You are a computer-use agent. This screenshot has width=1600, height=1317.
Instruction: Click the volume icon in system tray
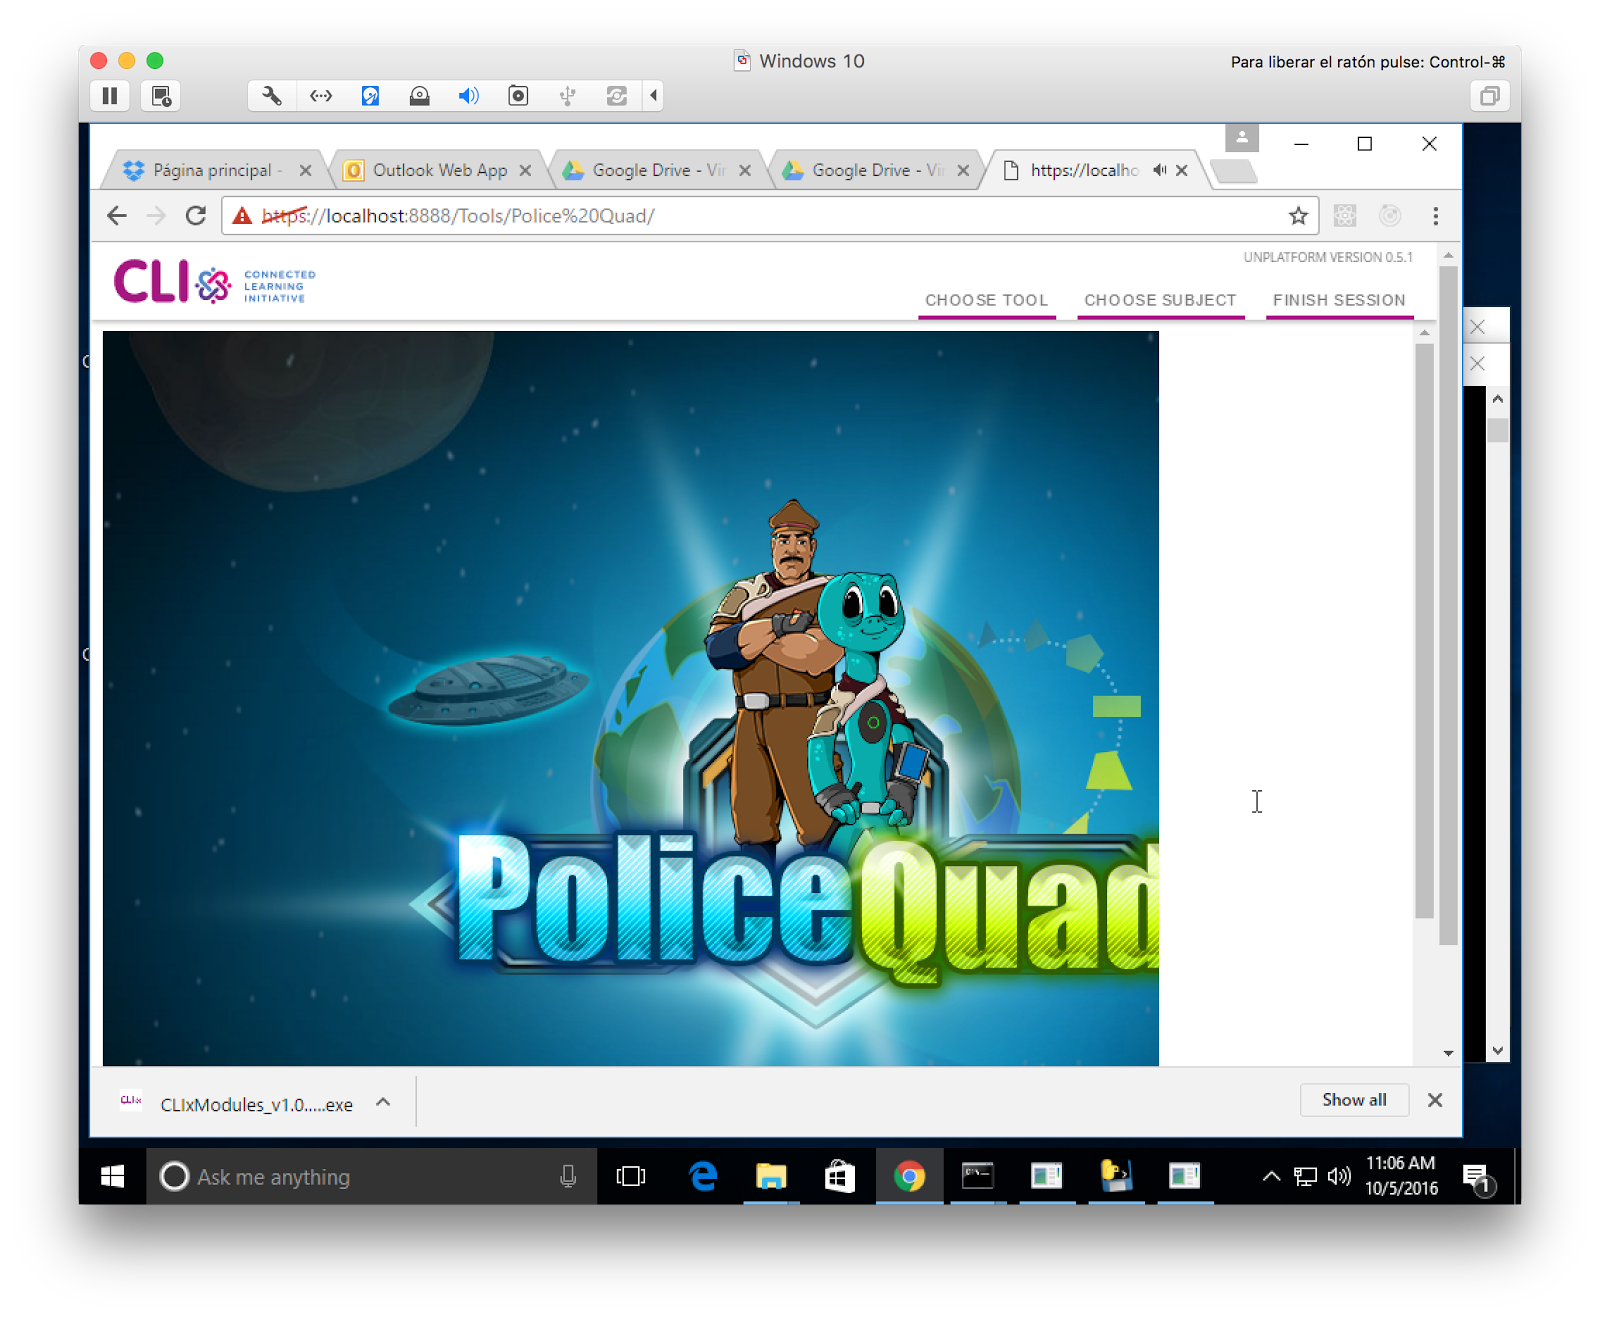point(1339,1176)
